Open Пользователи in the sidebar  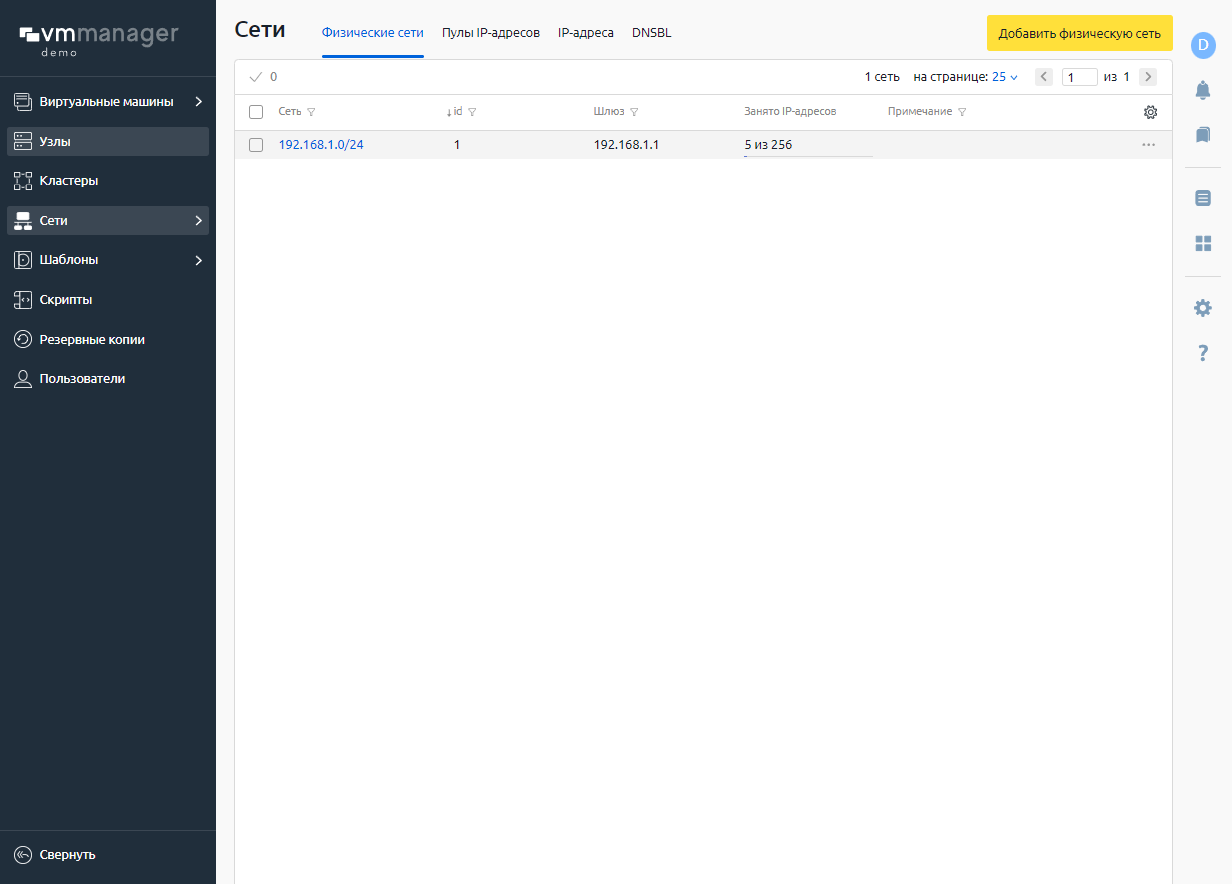click(x=108, y=379)
